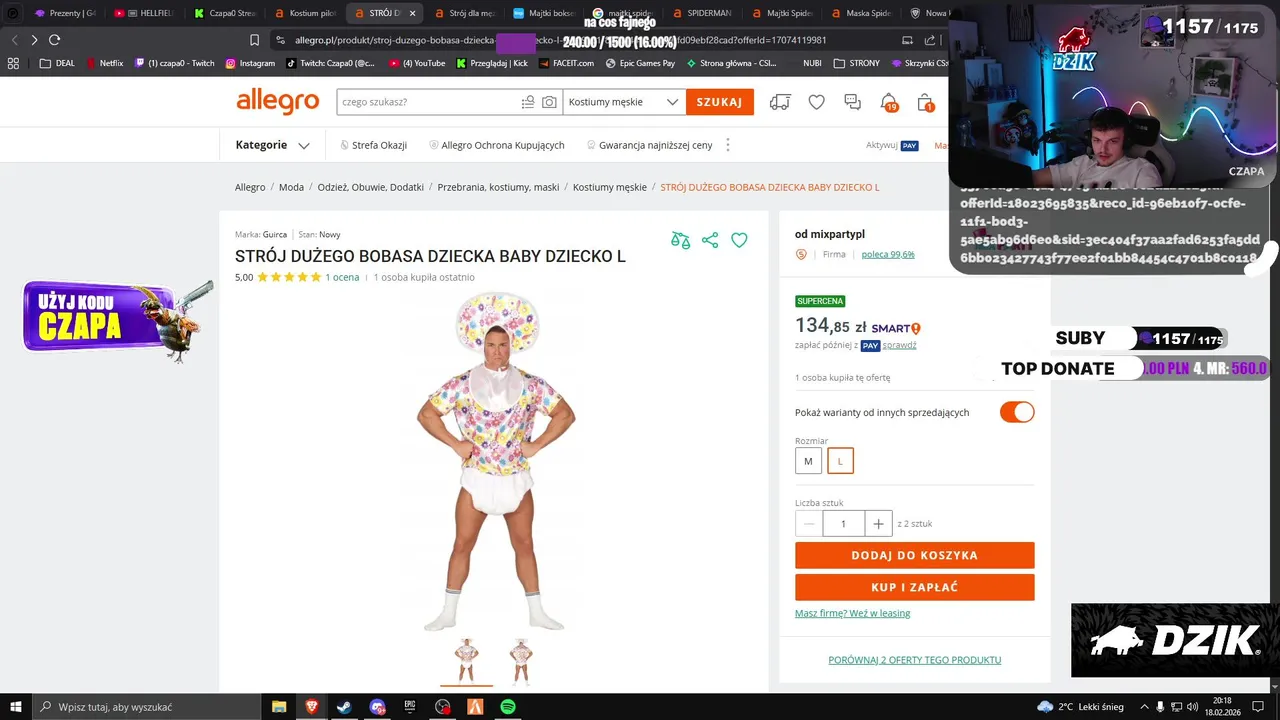Screen dimensions: 1280x720
Task: Toggle variants from other sellers switch
Action: 1017,412
